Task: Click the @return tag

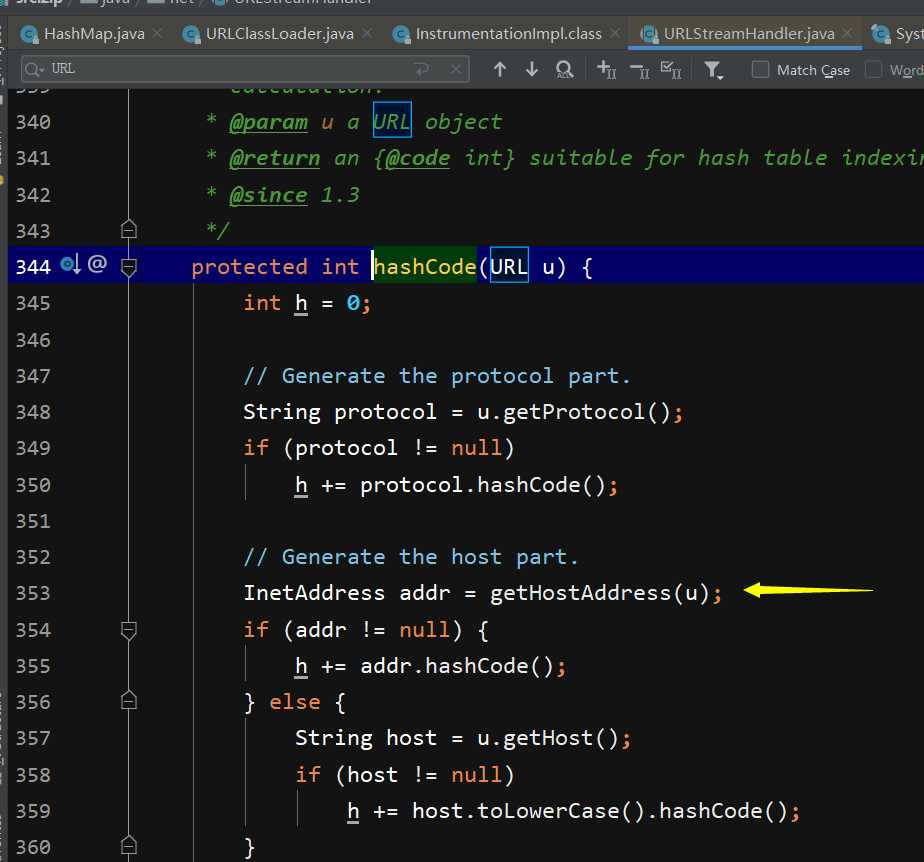Action: (275, 158)
